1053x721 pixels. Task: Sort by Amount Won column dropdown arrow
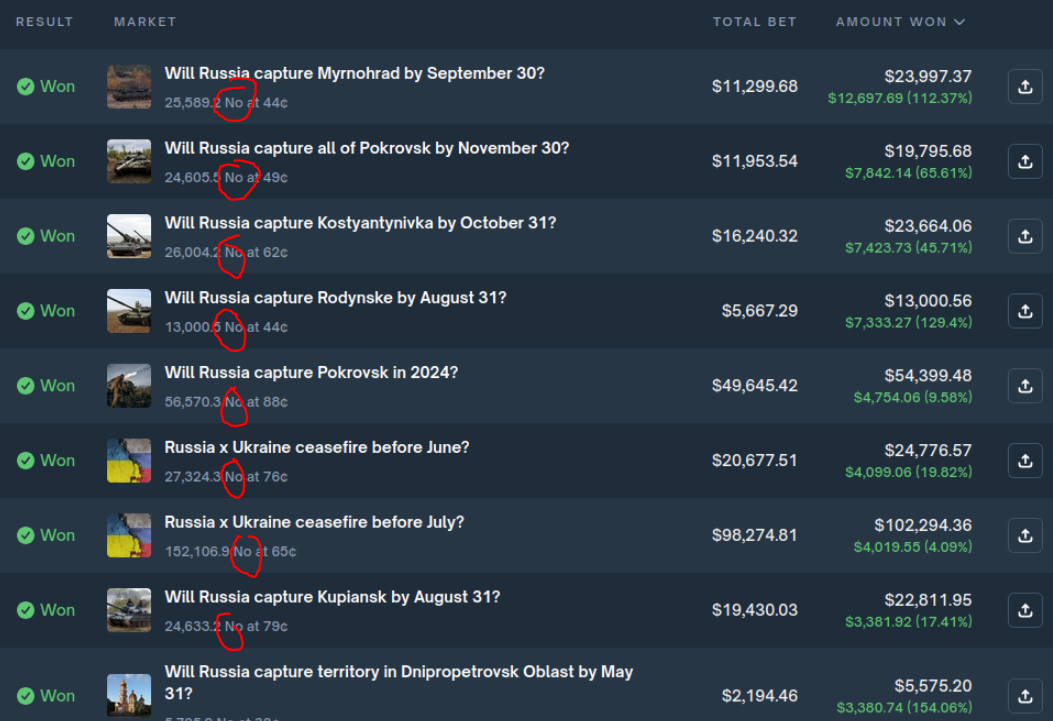pos(960,22)
